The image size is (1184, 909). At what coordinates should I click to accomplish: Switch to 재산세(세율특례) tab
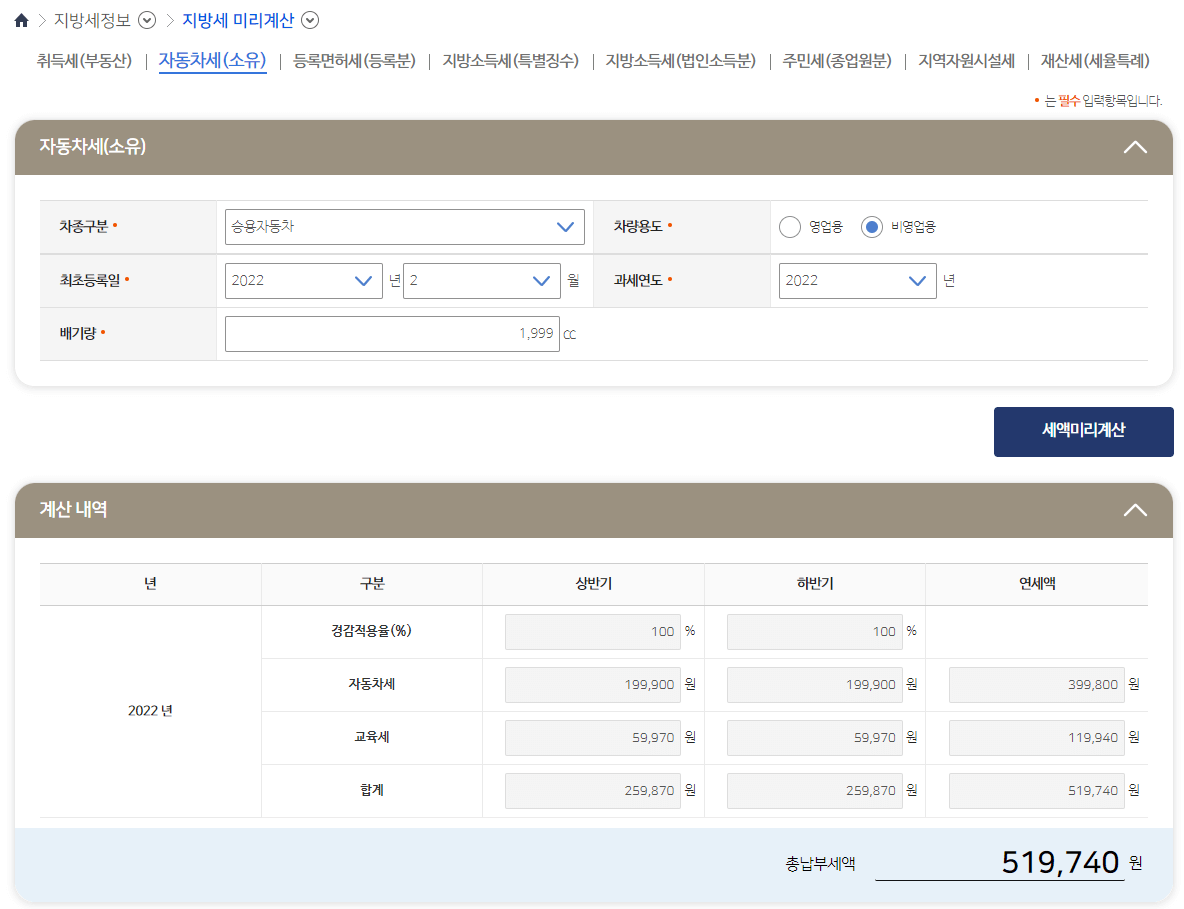click(x=1095, y=60)
